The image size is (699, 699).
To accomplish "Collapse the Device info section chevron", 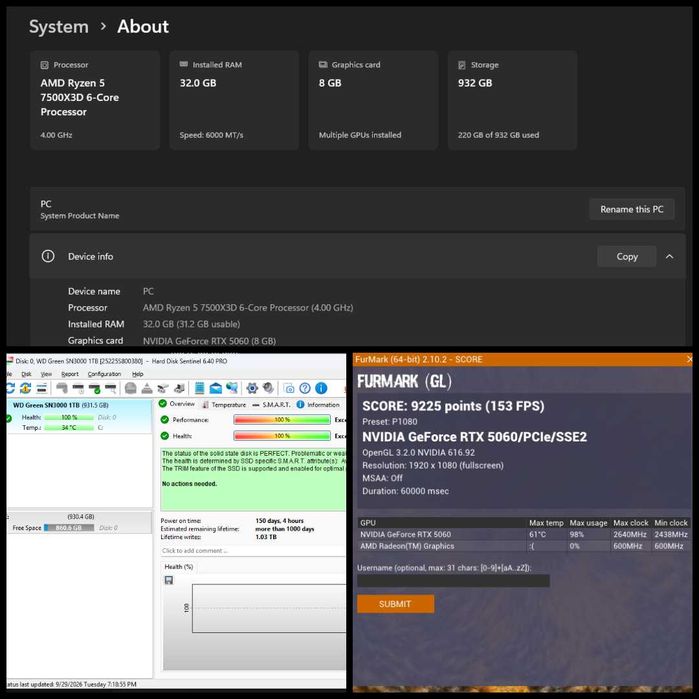I will [x=670, y=256].
